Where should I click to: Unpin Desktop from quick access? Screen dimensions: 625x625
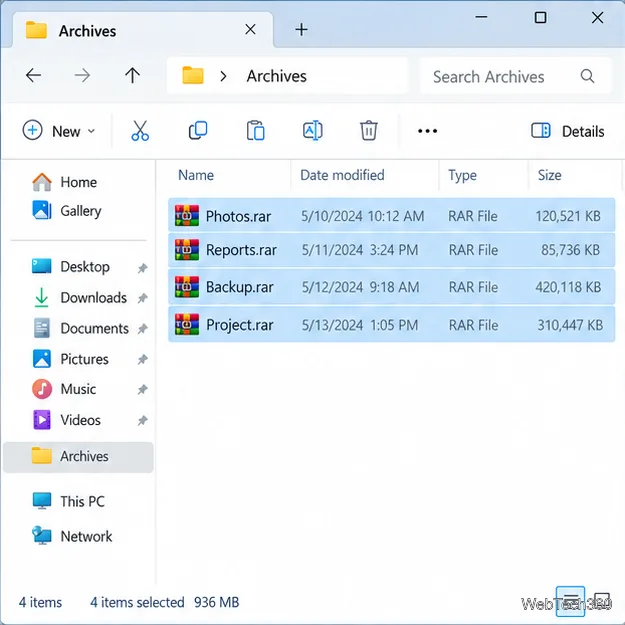click(142, 268)
